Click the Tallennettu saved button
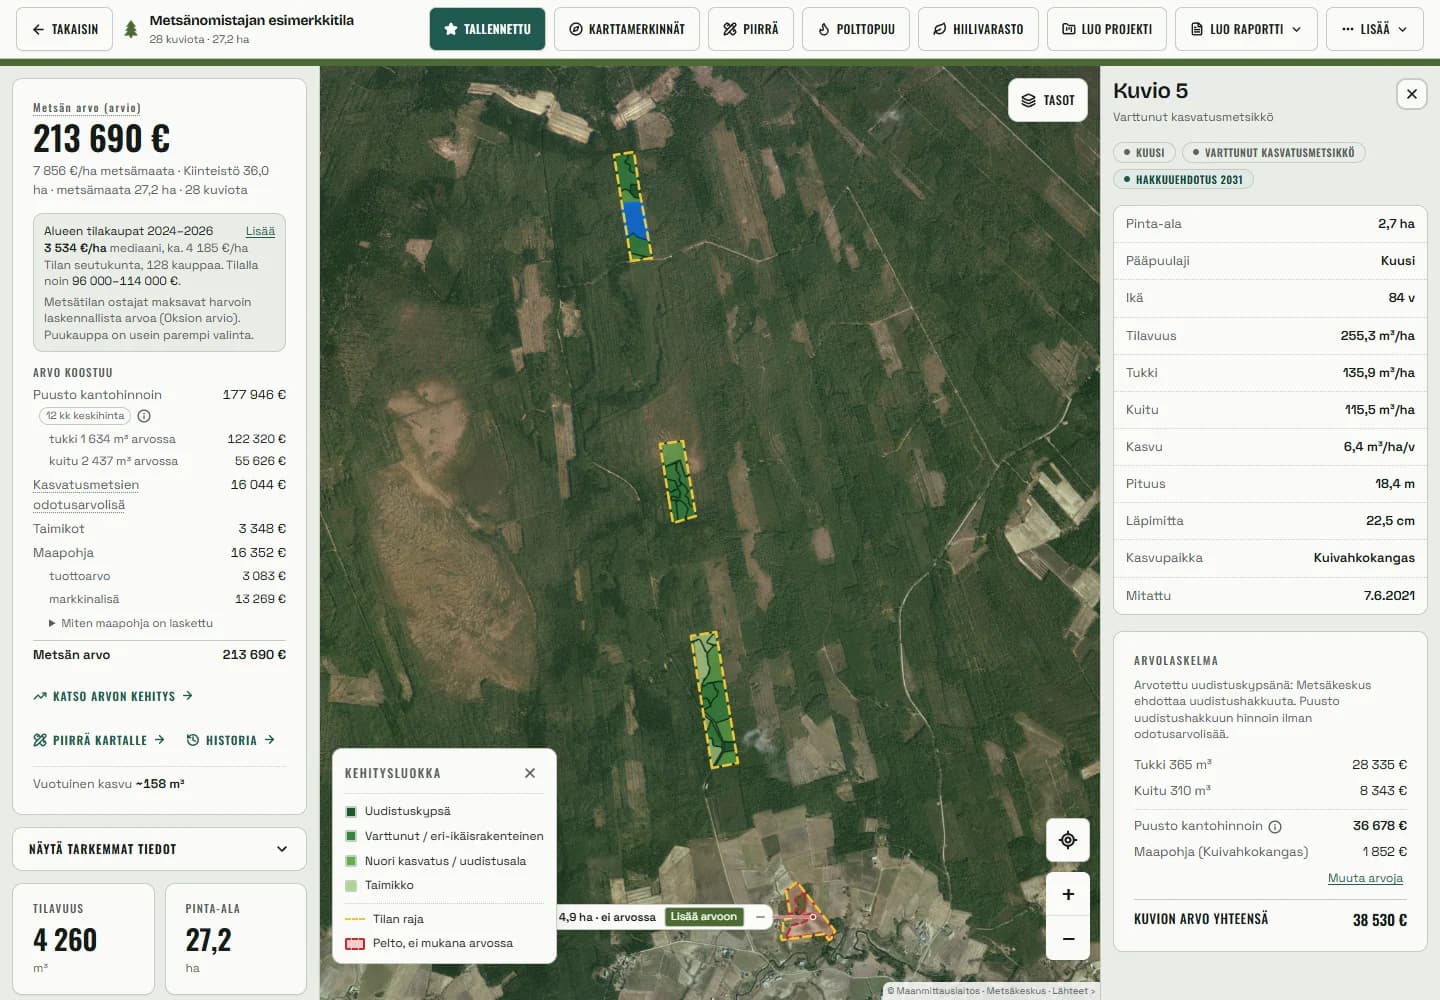Image resolution: width=1440 pixels, height=1000 pixels. coord(487,29)
